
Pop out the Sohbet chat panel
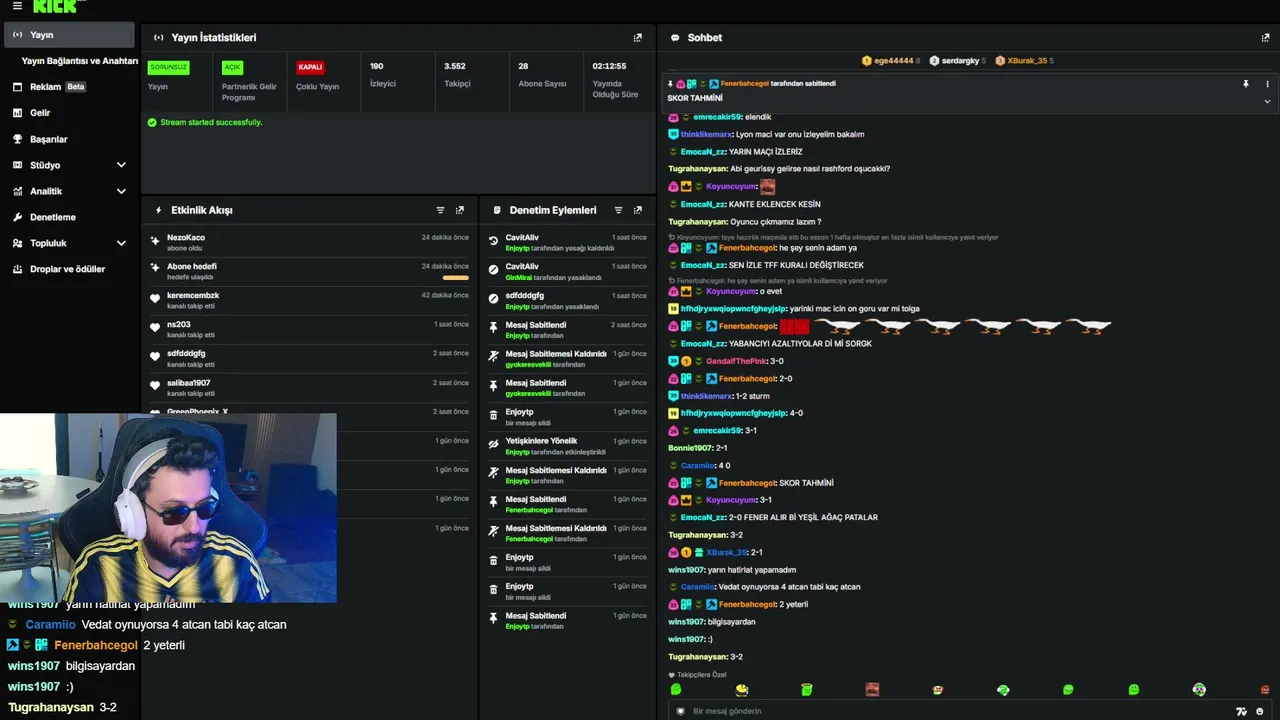(x=1265, y=38)
